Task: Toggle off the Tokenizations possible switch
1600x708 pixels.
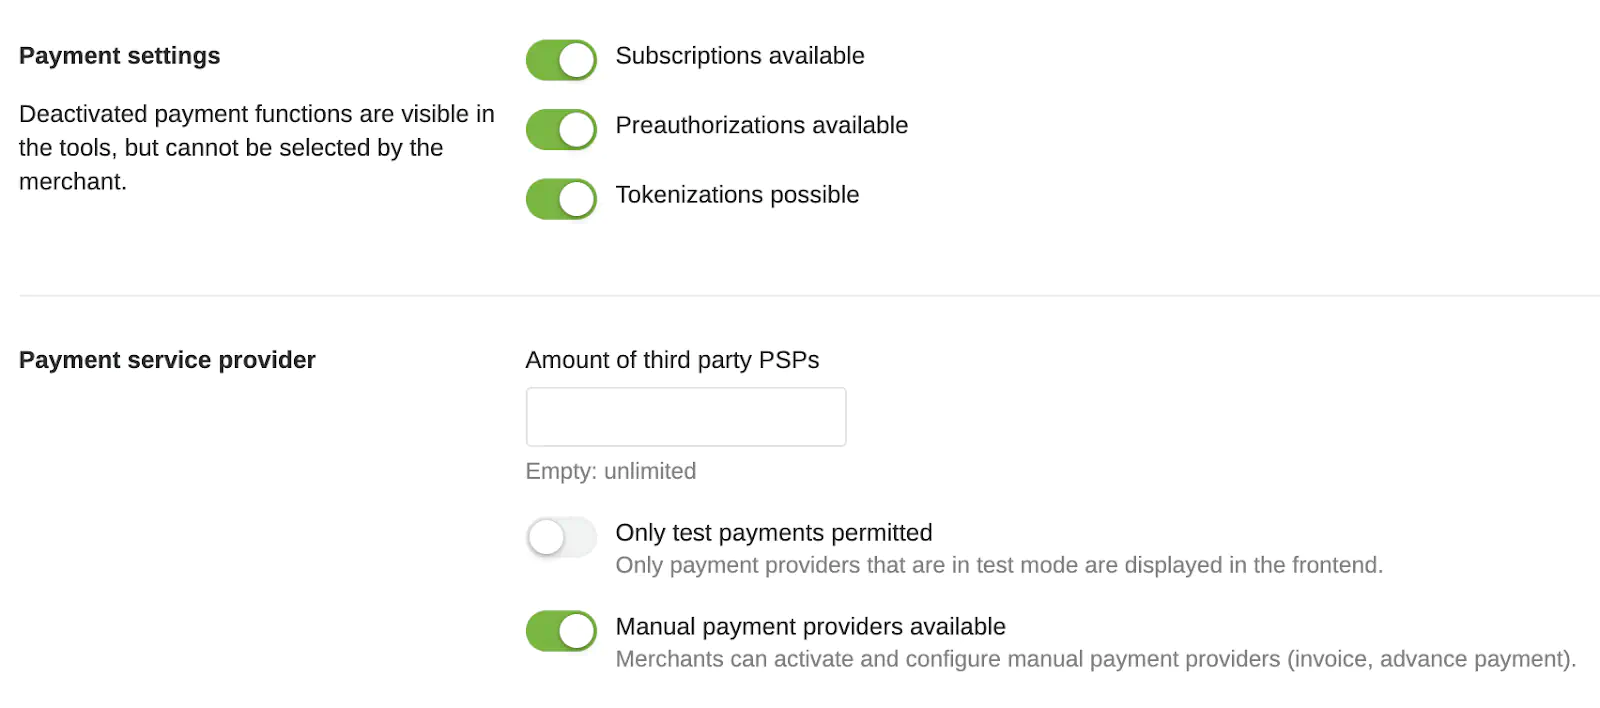Action: tap(561, 199)
